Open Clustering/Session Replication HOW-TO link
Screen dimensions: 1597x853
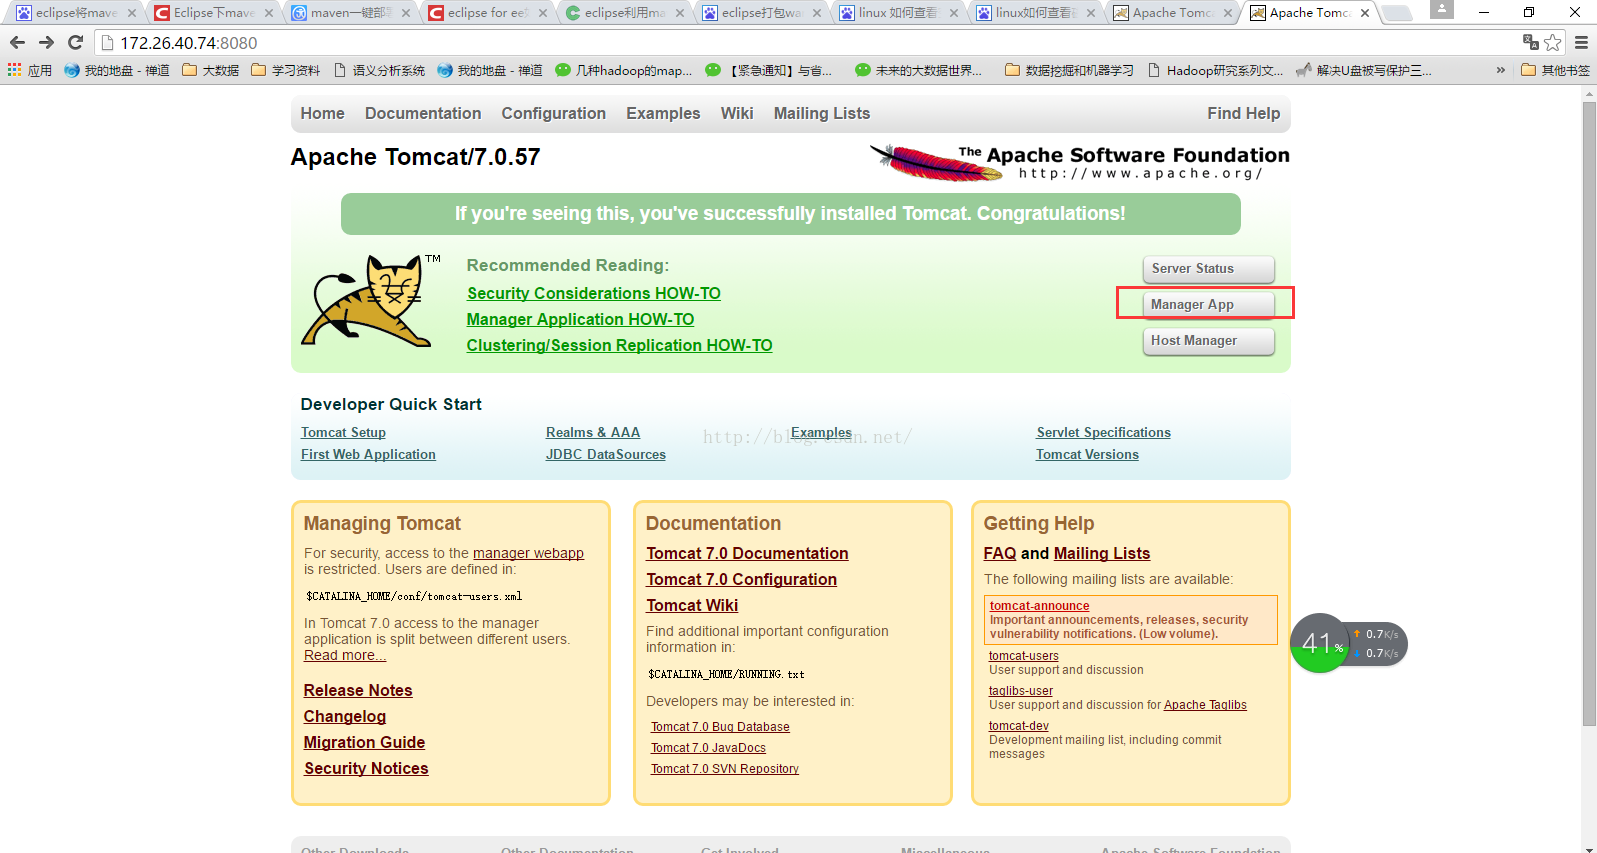619,345
